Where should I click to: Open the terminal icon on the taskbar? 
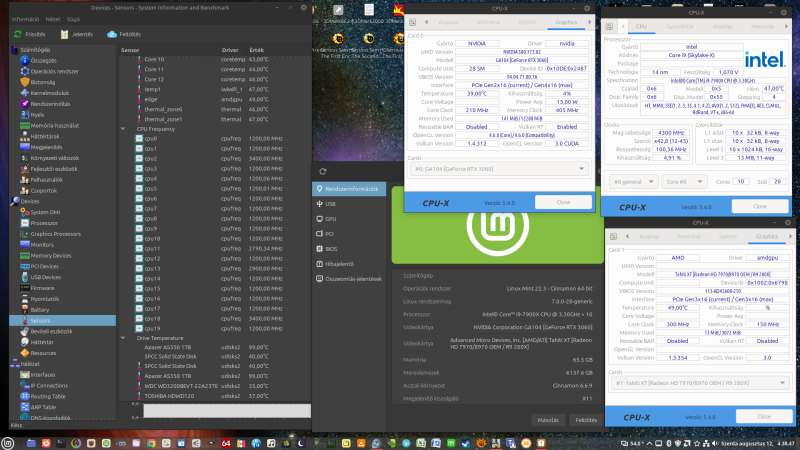[x=61, y=443]
